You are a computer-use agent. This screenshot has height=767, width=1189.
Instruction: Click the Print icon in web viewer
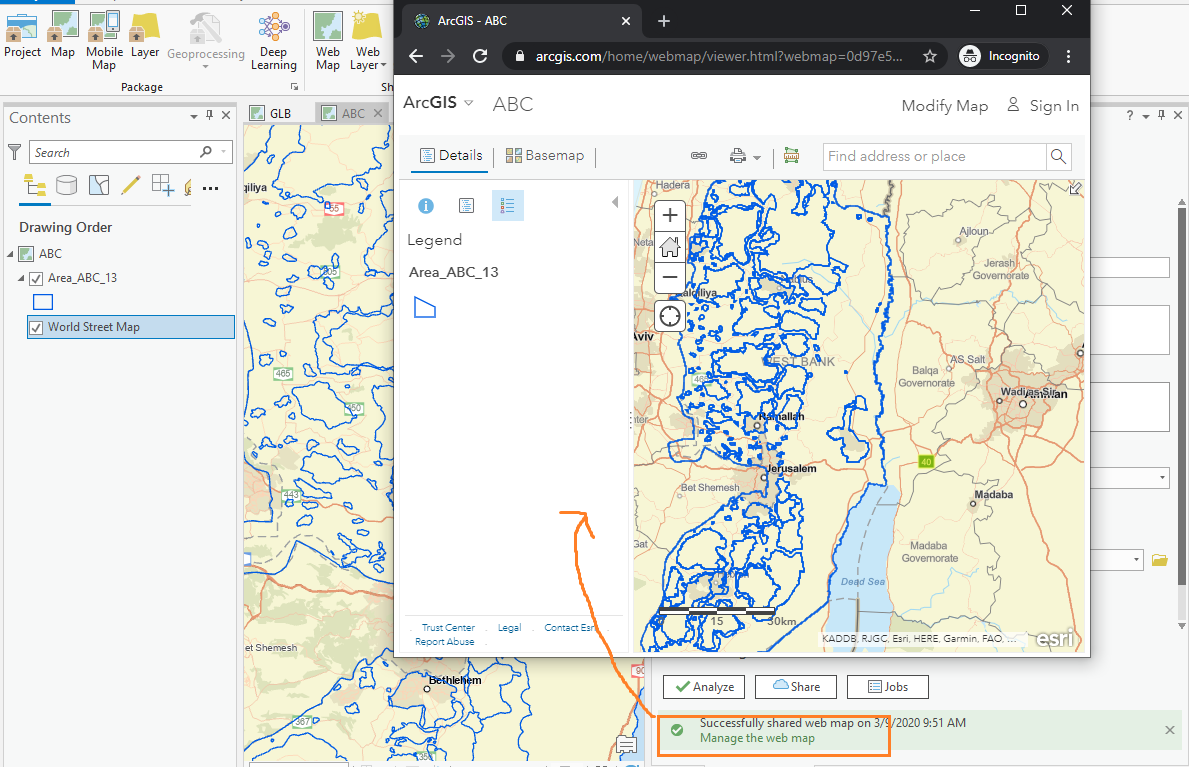click(x=738, y=156)
